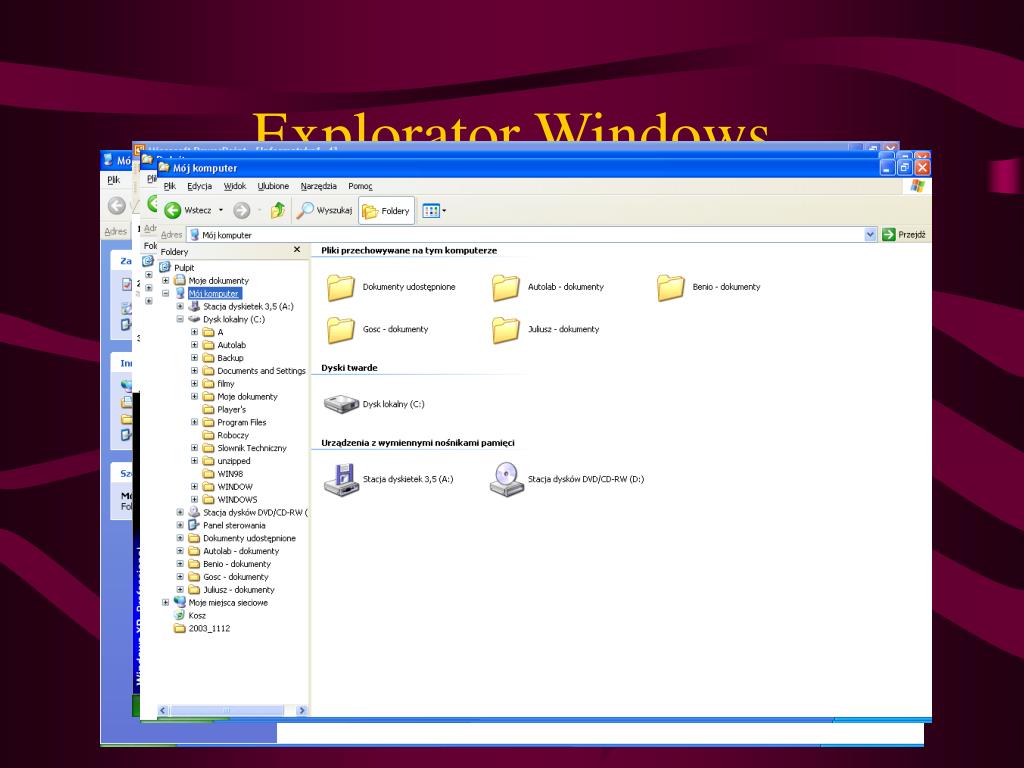Screen dimensions: 1024x768
Task: Click Dysk lokalny (C:) drive icon in content
Action: (x=342, y=404)
